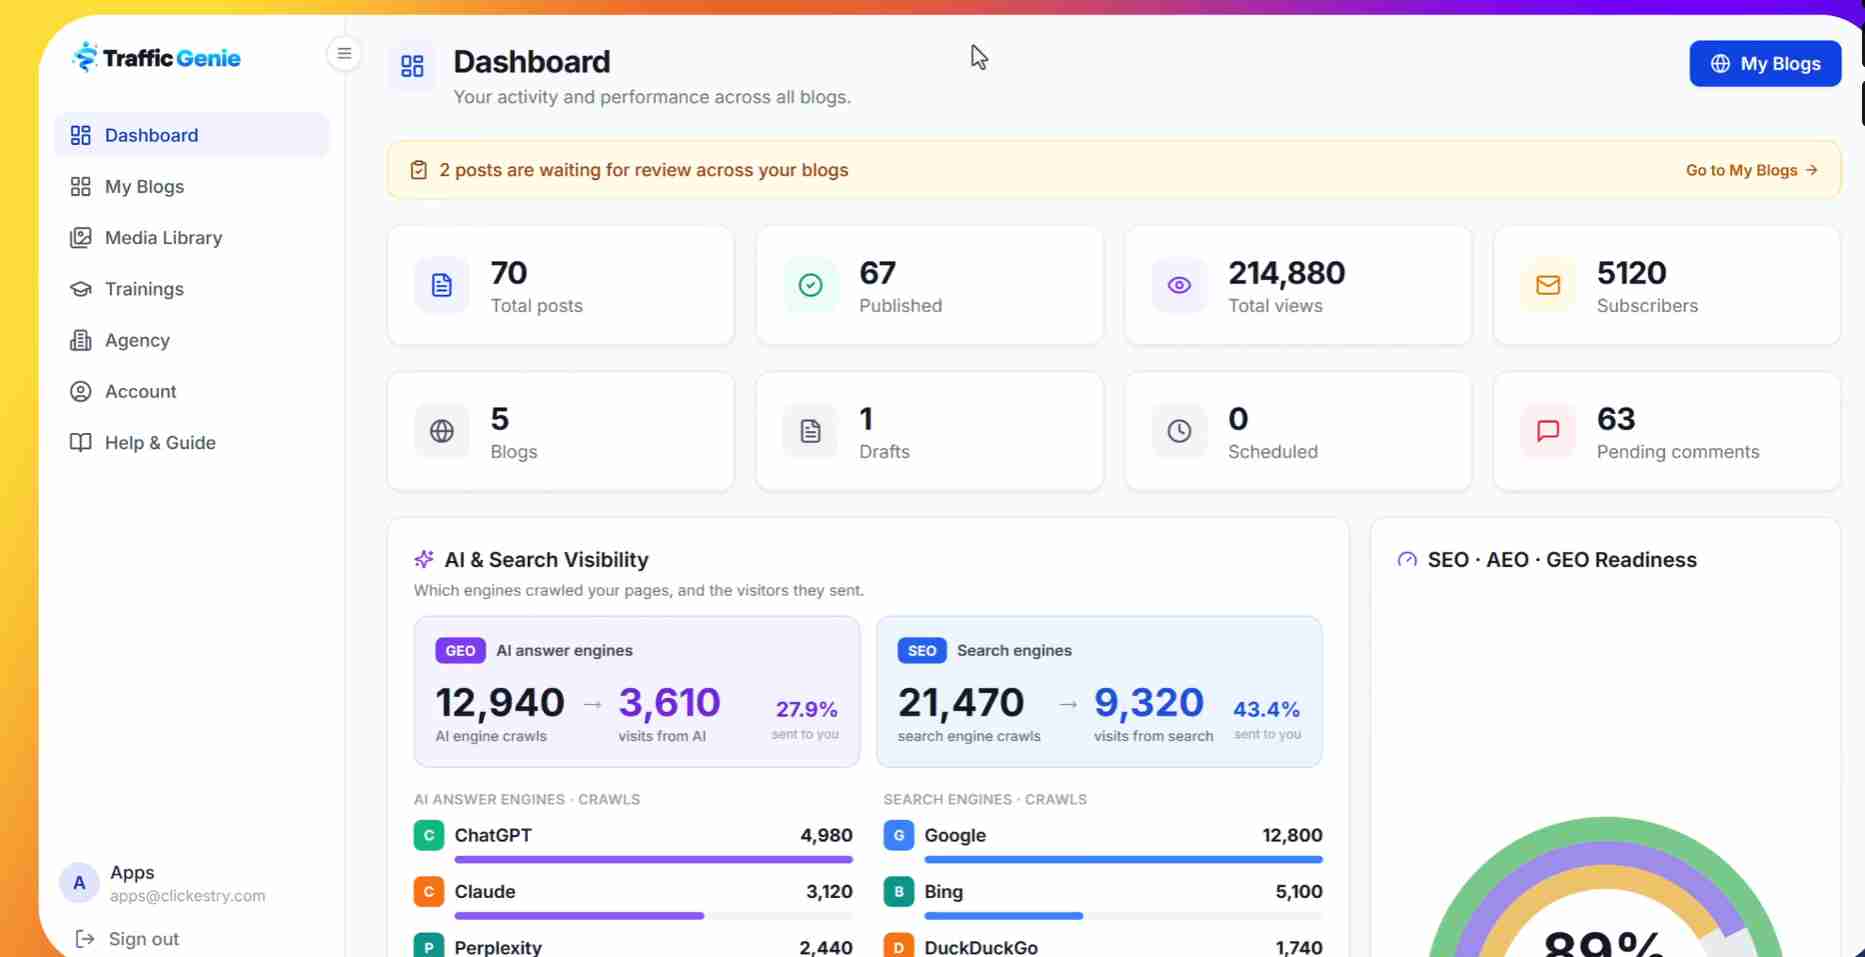Sign out of the account
This screenshot has width=1865, height=957.
[x=128, y=939]
